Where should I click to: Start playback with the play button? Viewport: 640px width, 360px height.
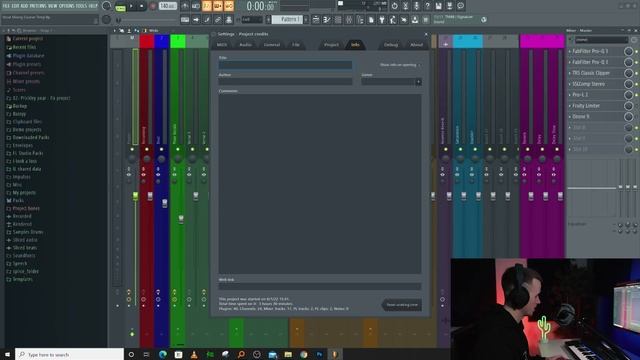click(x=131, y=6)
